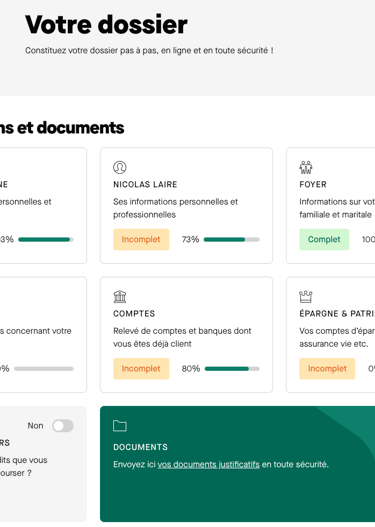Click the bank building icon above Comptes
The image size is (375, 527).
[120, 296]
